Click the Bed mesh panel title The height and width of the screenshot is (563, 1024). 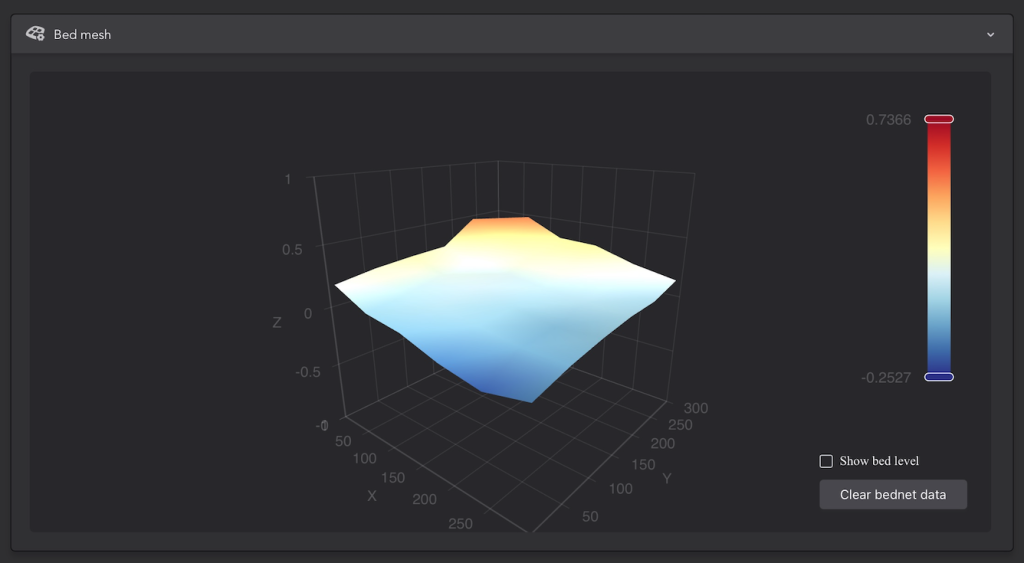coord(82,35)
